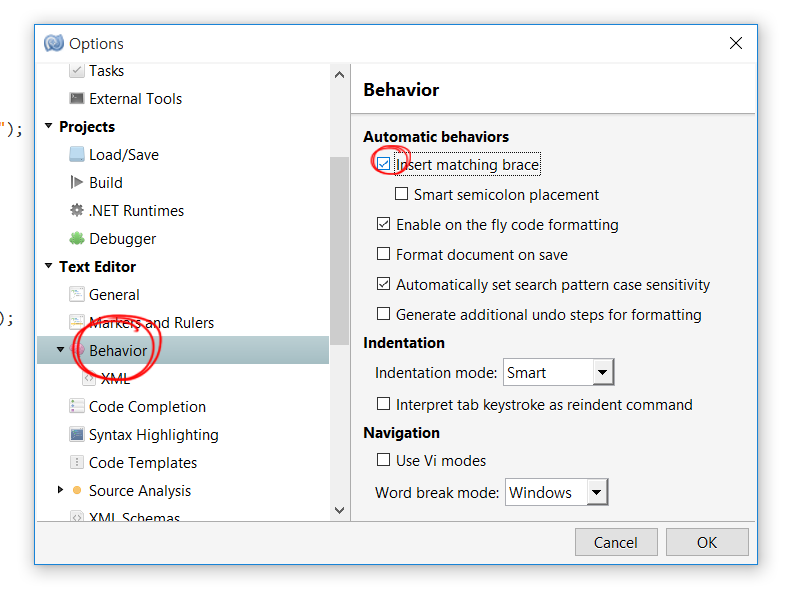Select Load/Save settings
Screen dimensions: 800x600
point(124,155)
